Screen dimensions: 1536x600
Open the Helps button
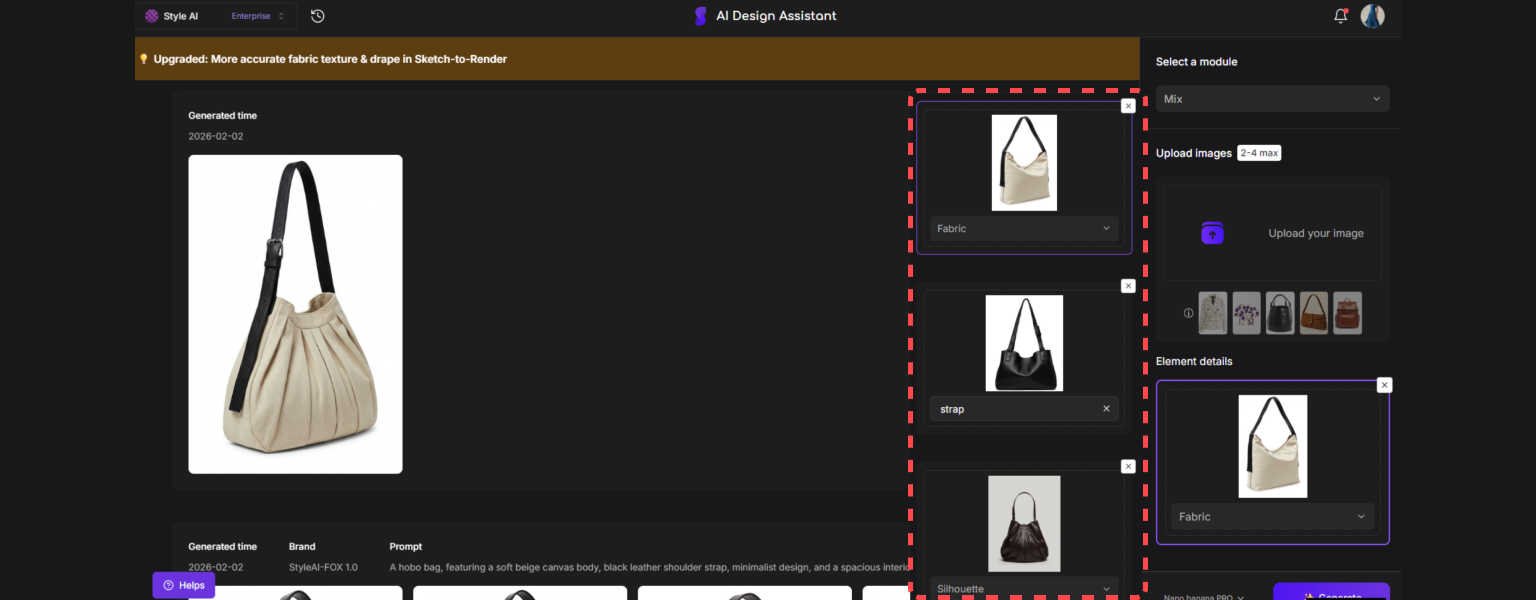point(184,585)
